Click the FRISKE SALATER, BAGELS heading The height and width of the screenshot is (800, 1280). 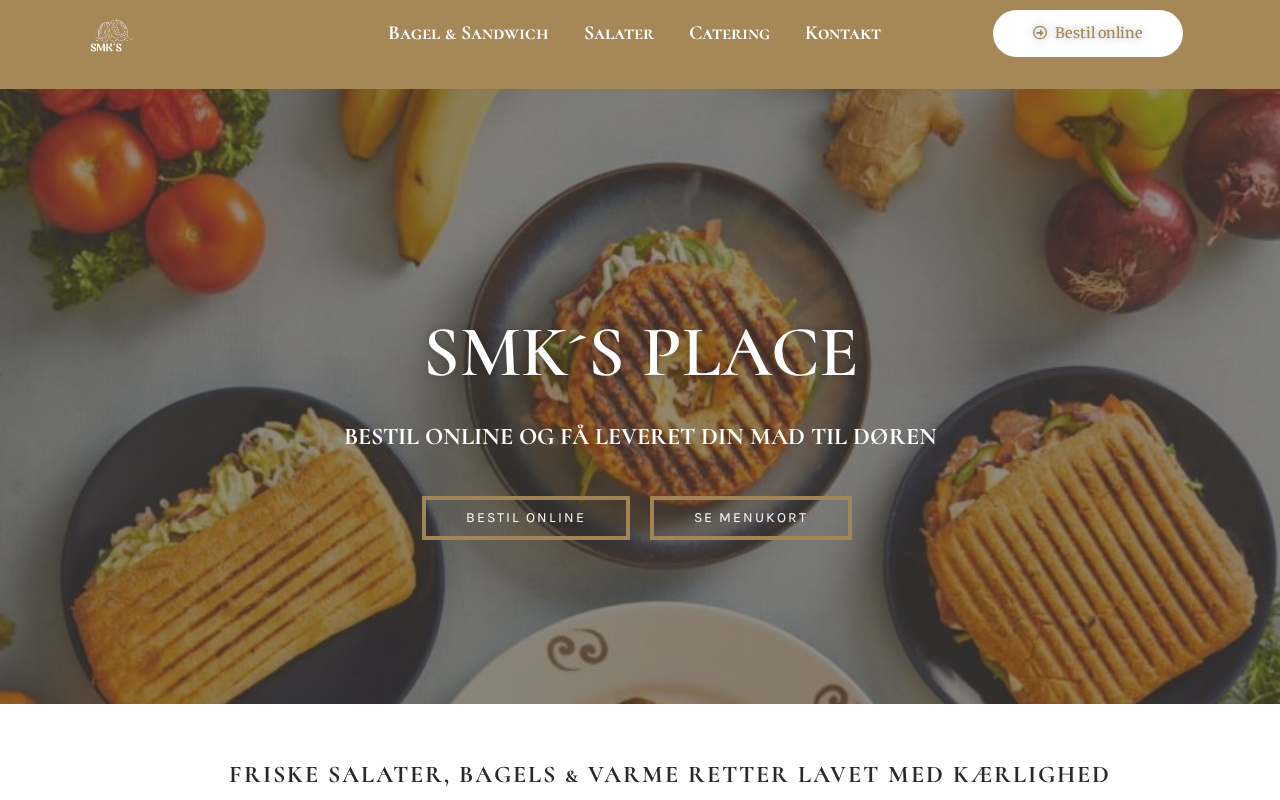(x=670, y=774)
